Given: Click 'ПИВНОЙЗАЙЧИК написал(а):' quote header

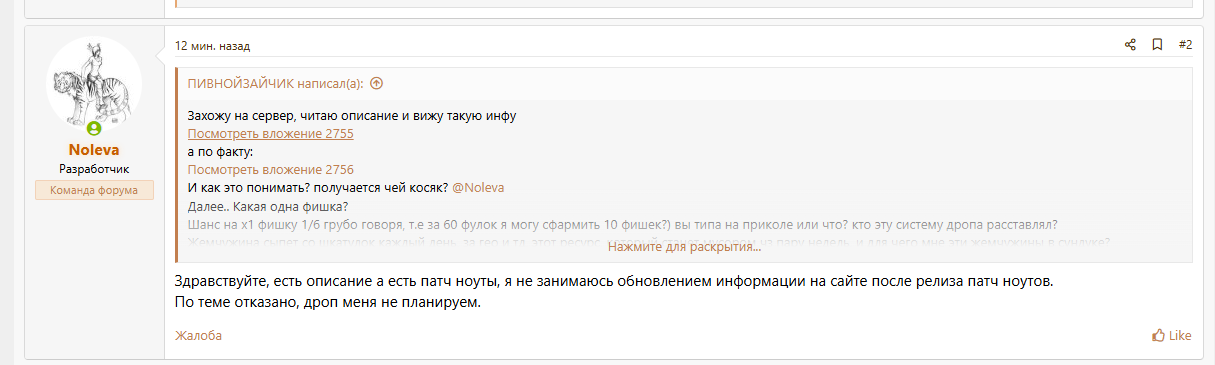Looking at the screenshot, I should click(x=276, y=84).
